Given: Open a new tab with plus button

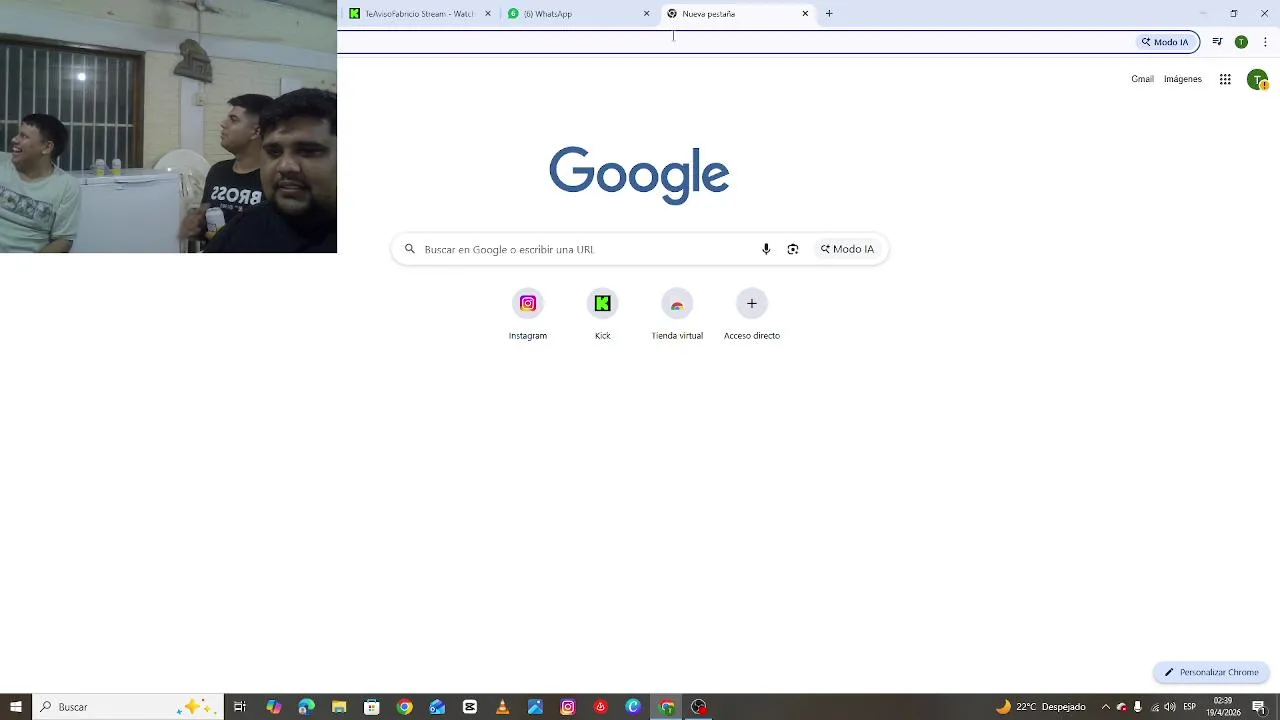Looking at the screenshot, I should tap(829, 14).
